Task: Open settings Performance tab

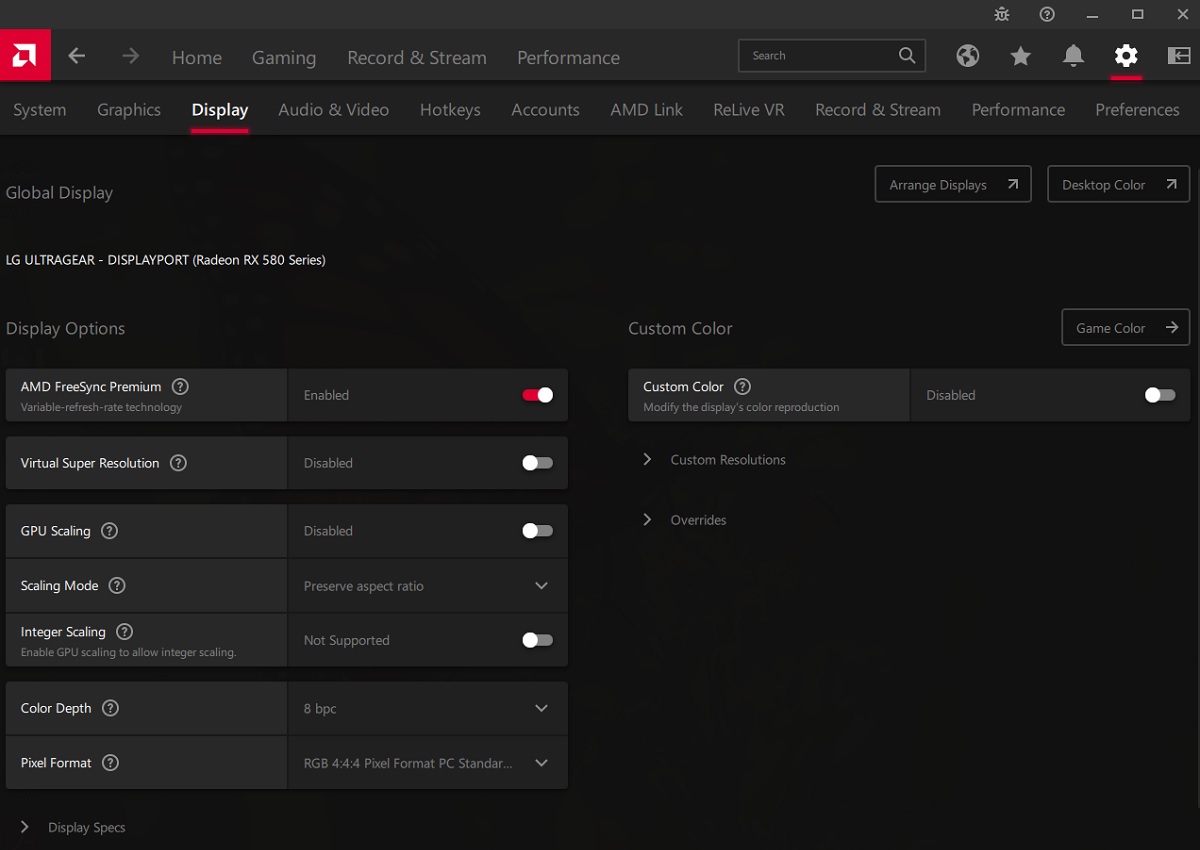Action: point(1018,110)
